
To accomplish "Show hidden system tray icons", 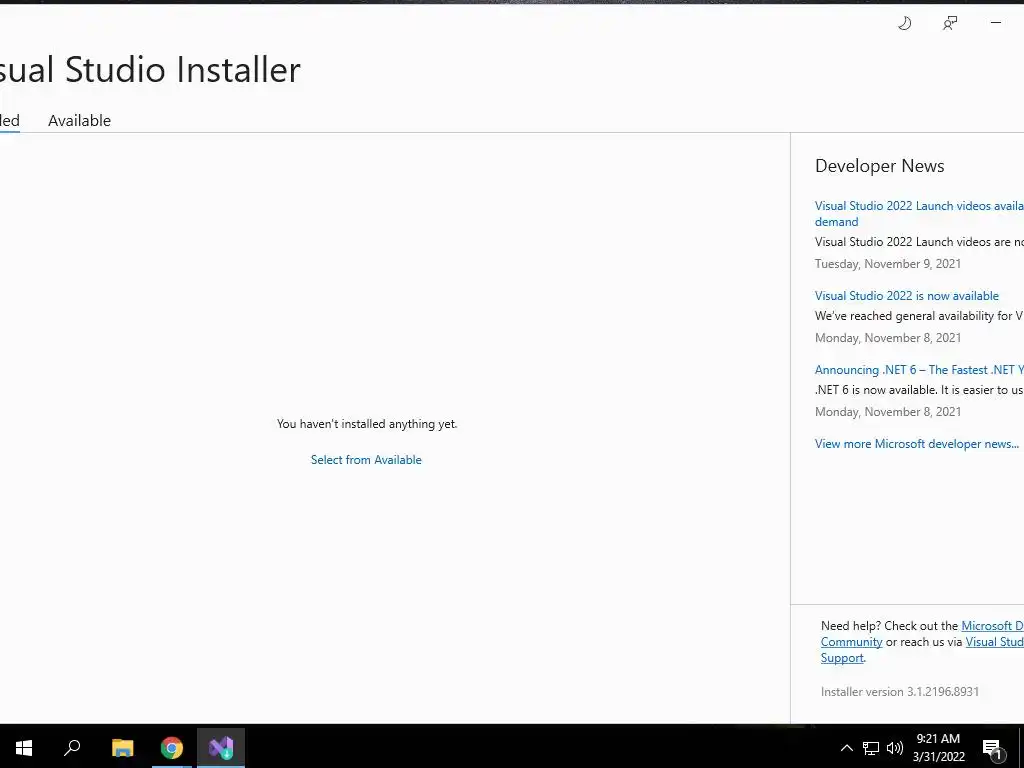I will pyautogui.click(x=846, y=748).
